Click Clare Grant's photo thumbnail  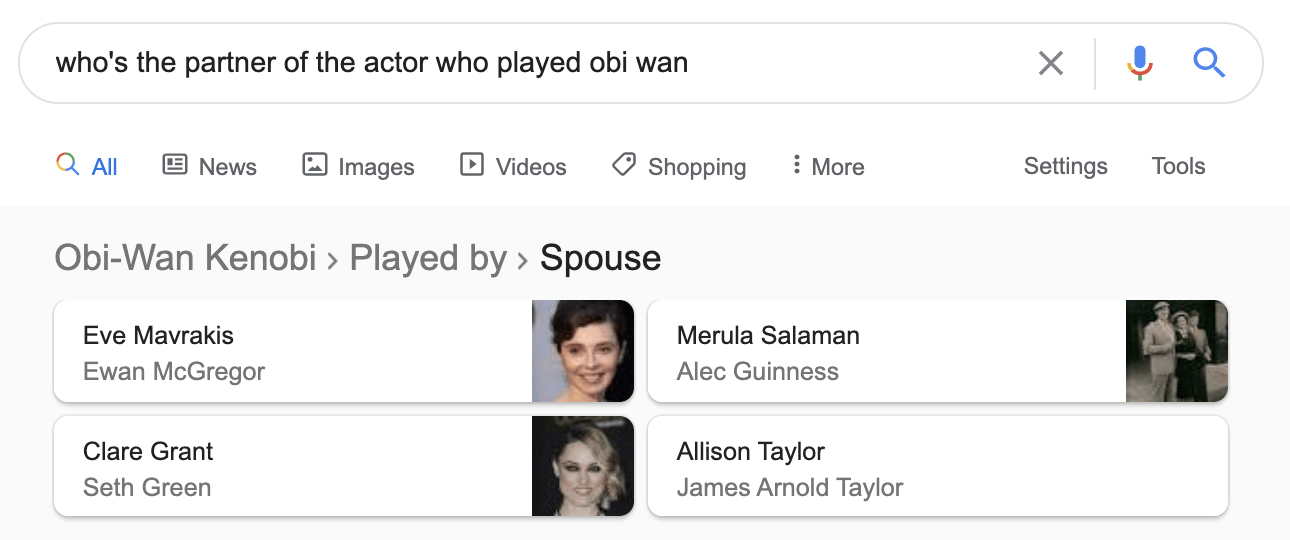[583, 467]
